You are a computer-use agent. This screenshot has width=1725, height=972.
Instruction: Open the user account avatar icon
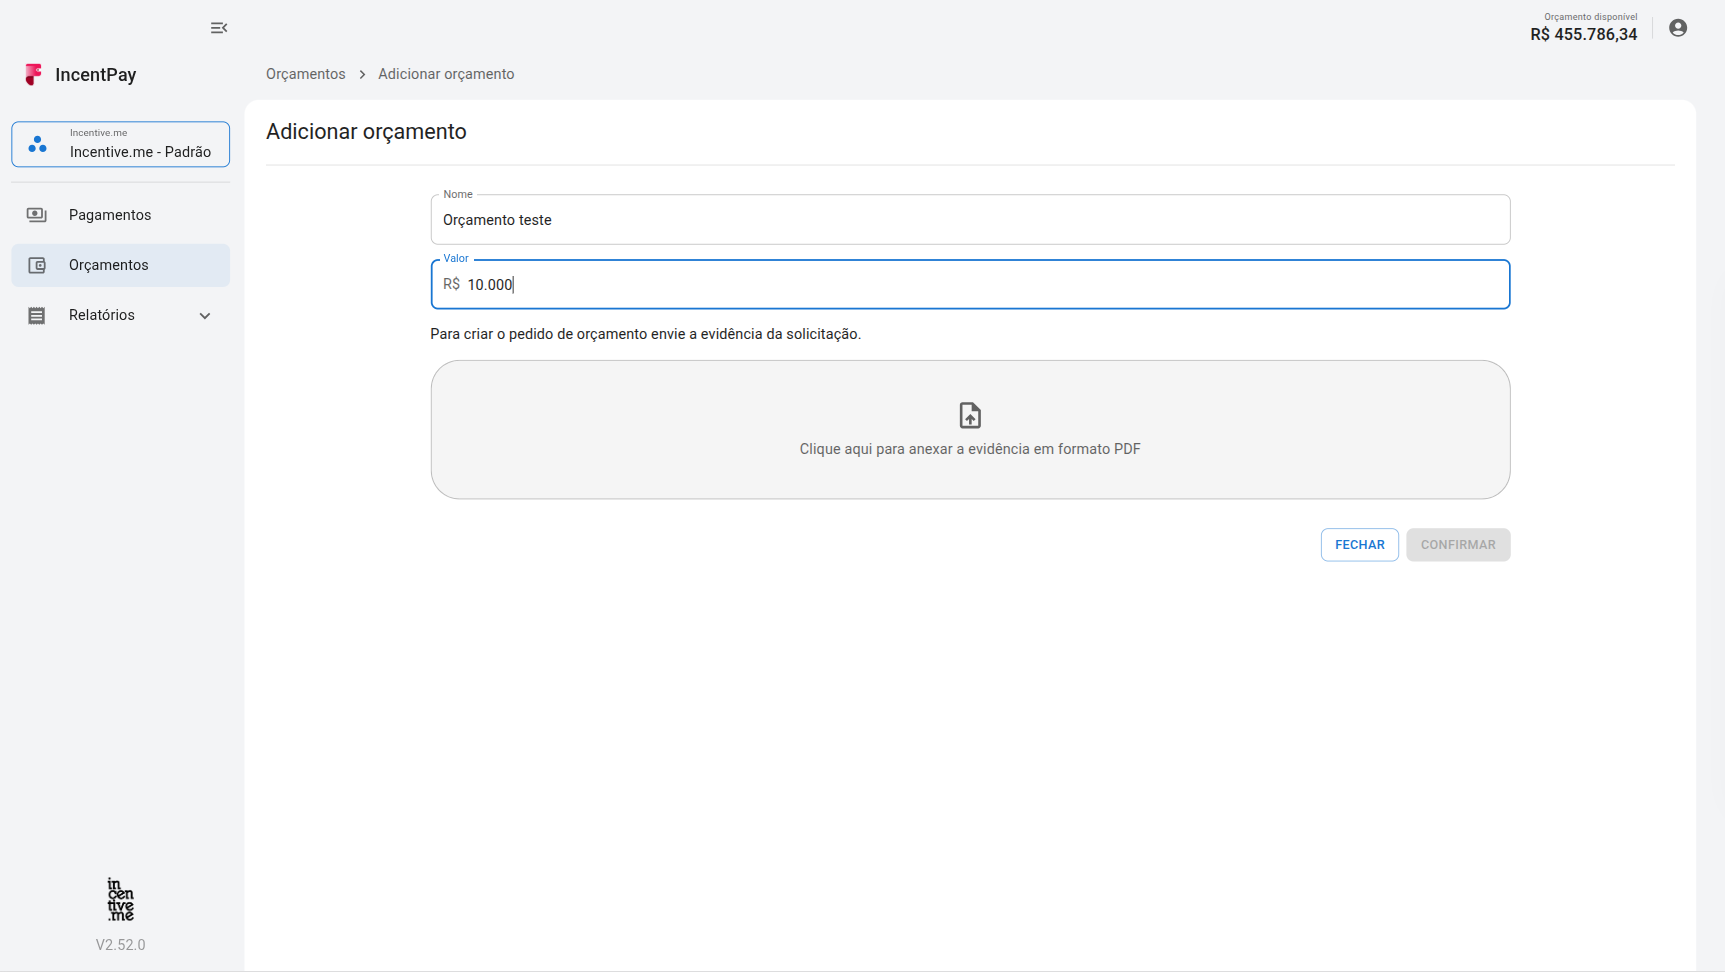tap(1678, 28)
